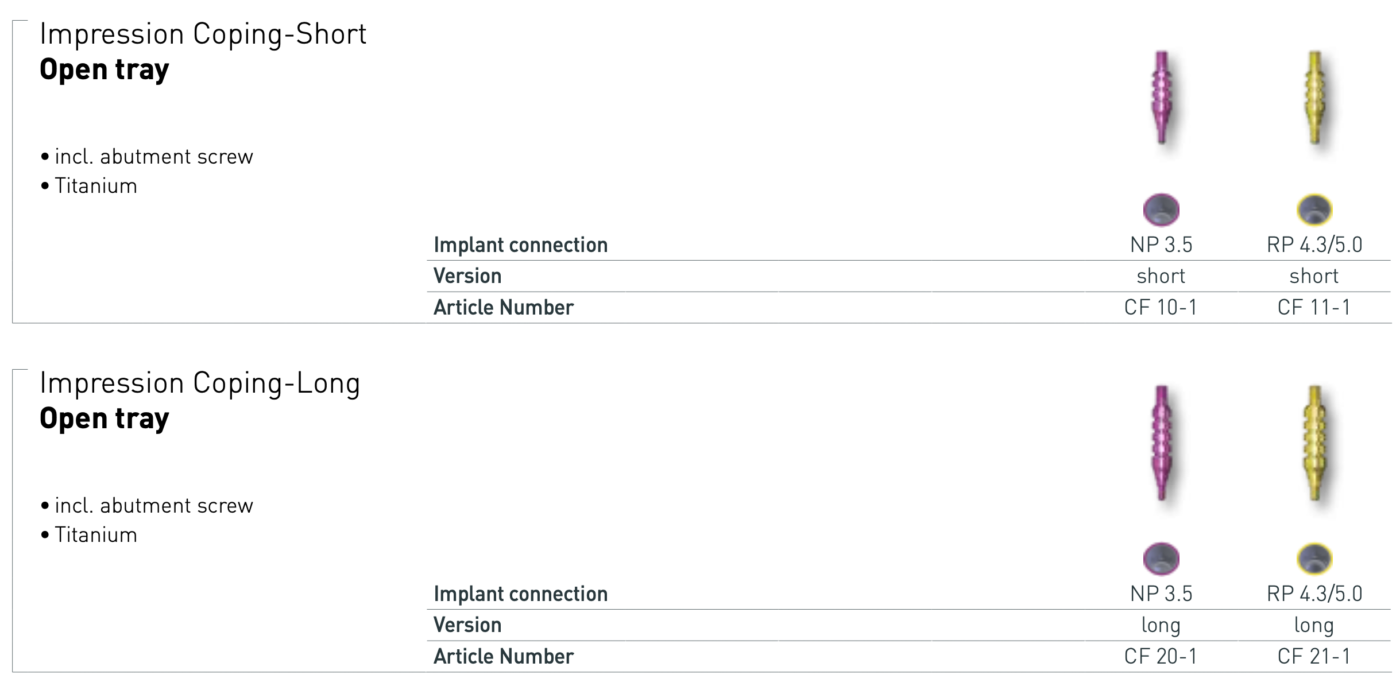
Task: Click NP 3.5 in the Short coping table
Action: (x=1160, y=245)
